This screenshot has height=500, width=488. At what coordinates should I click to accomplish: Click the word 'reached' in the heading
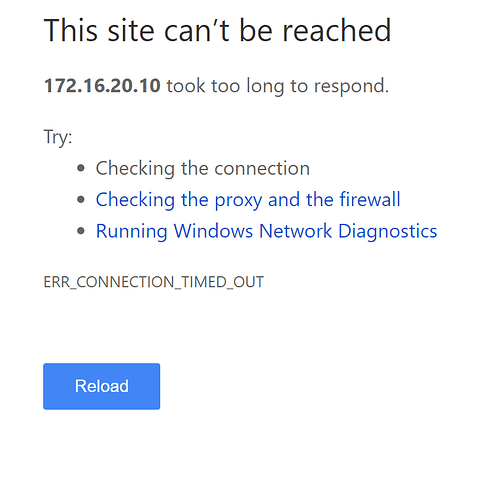(337, 31)
